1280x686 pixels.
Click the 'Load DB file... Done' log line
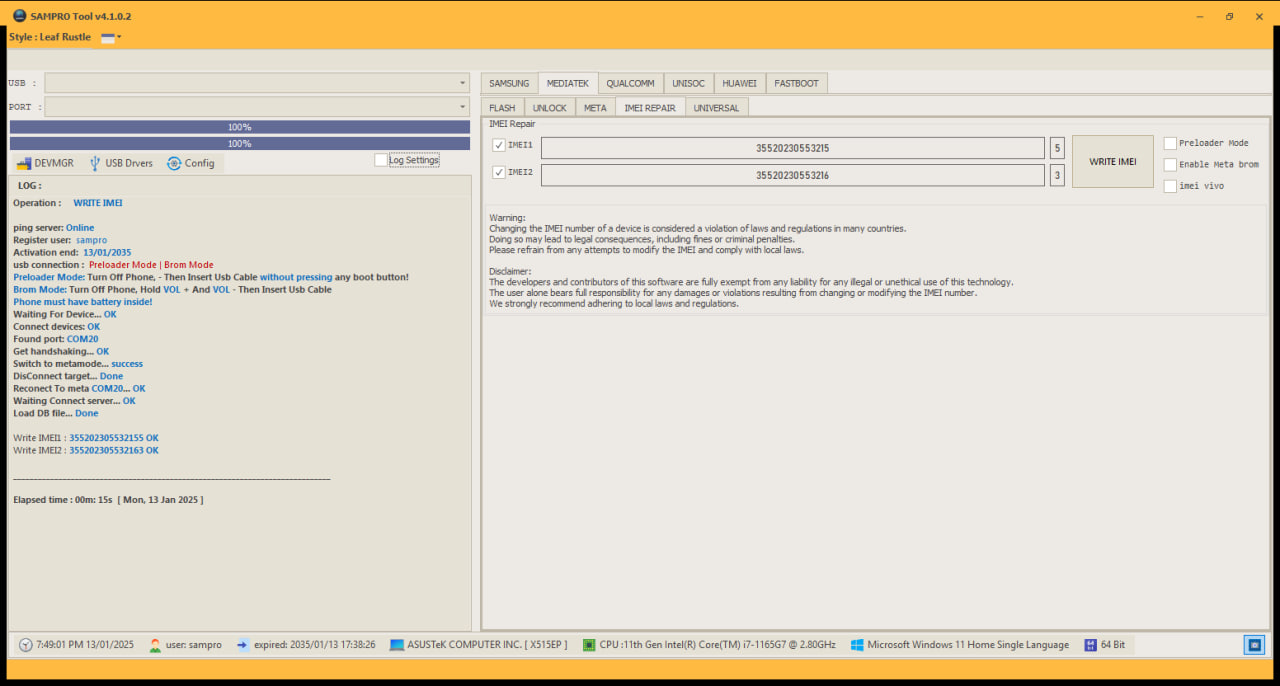[56, 413]
